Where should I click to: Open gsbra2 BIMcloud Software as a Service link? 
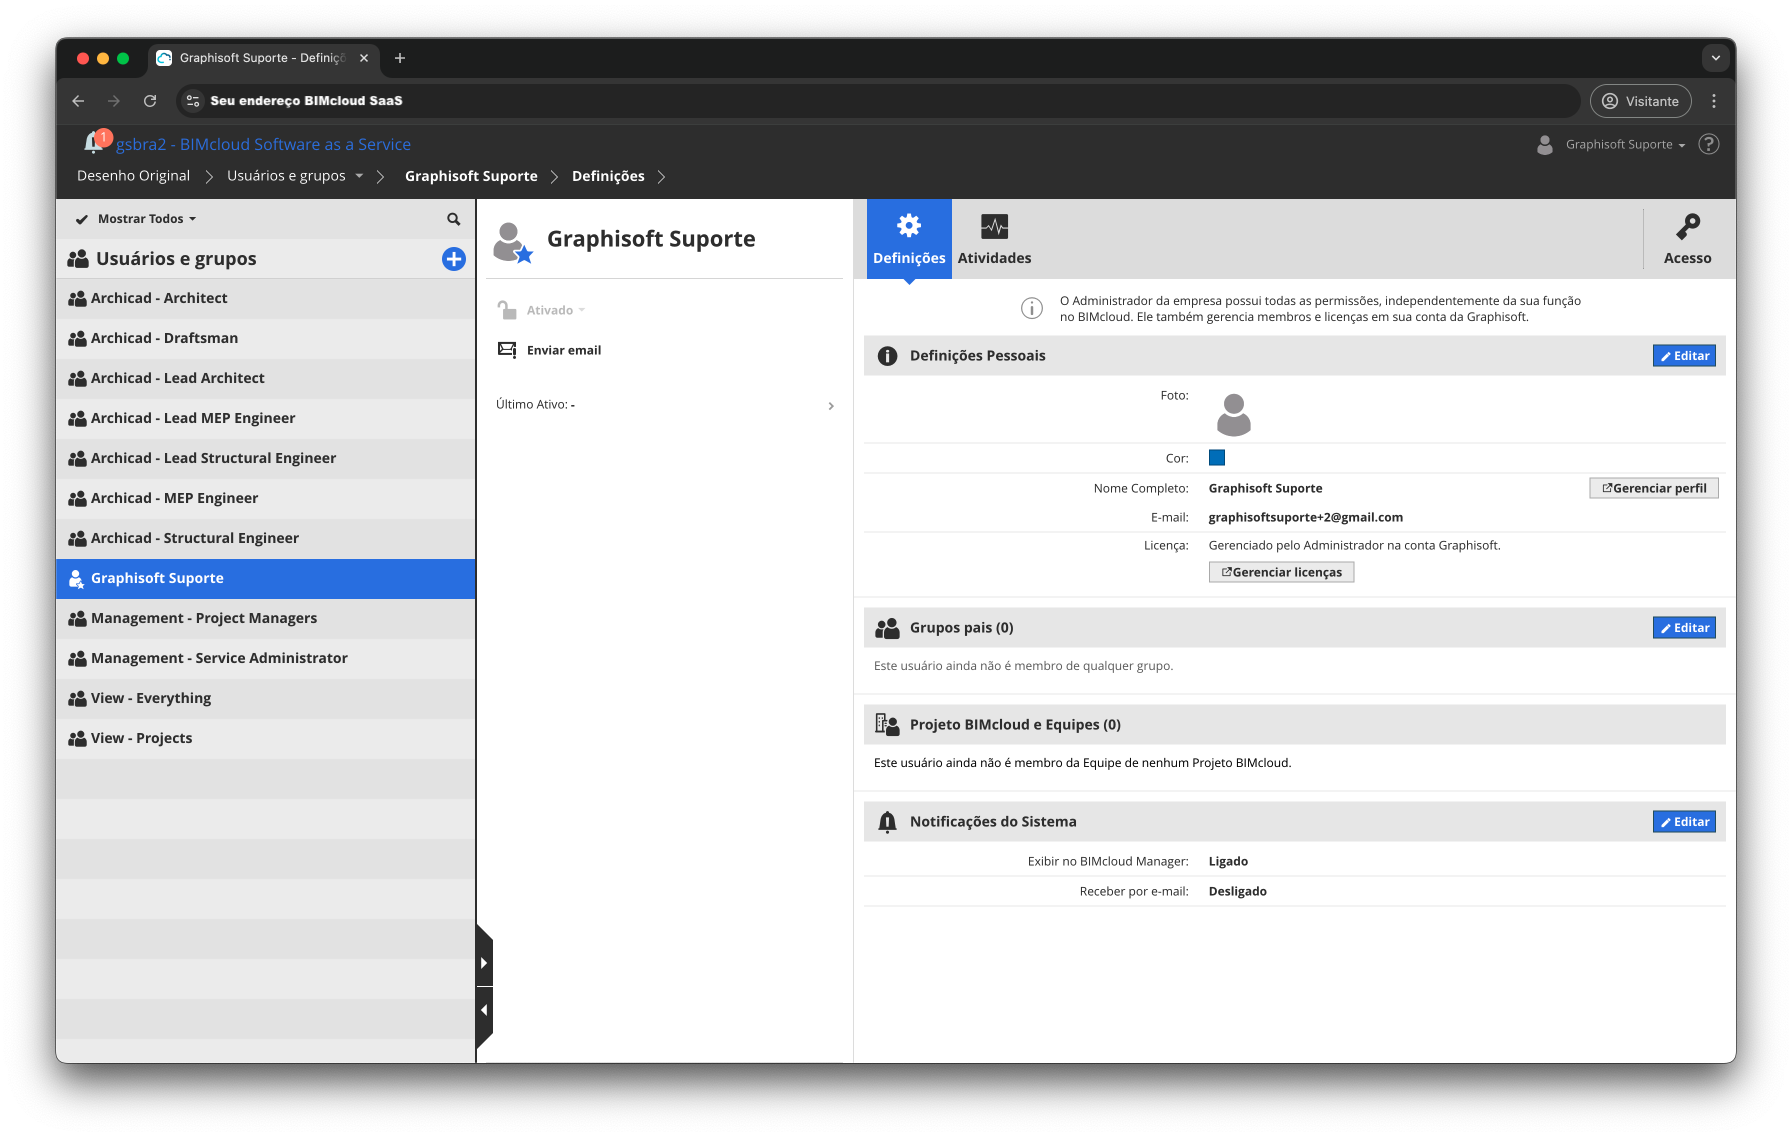[263, 144]
